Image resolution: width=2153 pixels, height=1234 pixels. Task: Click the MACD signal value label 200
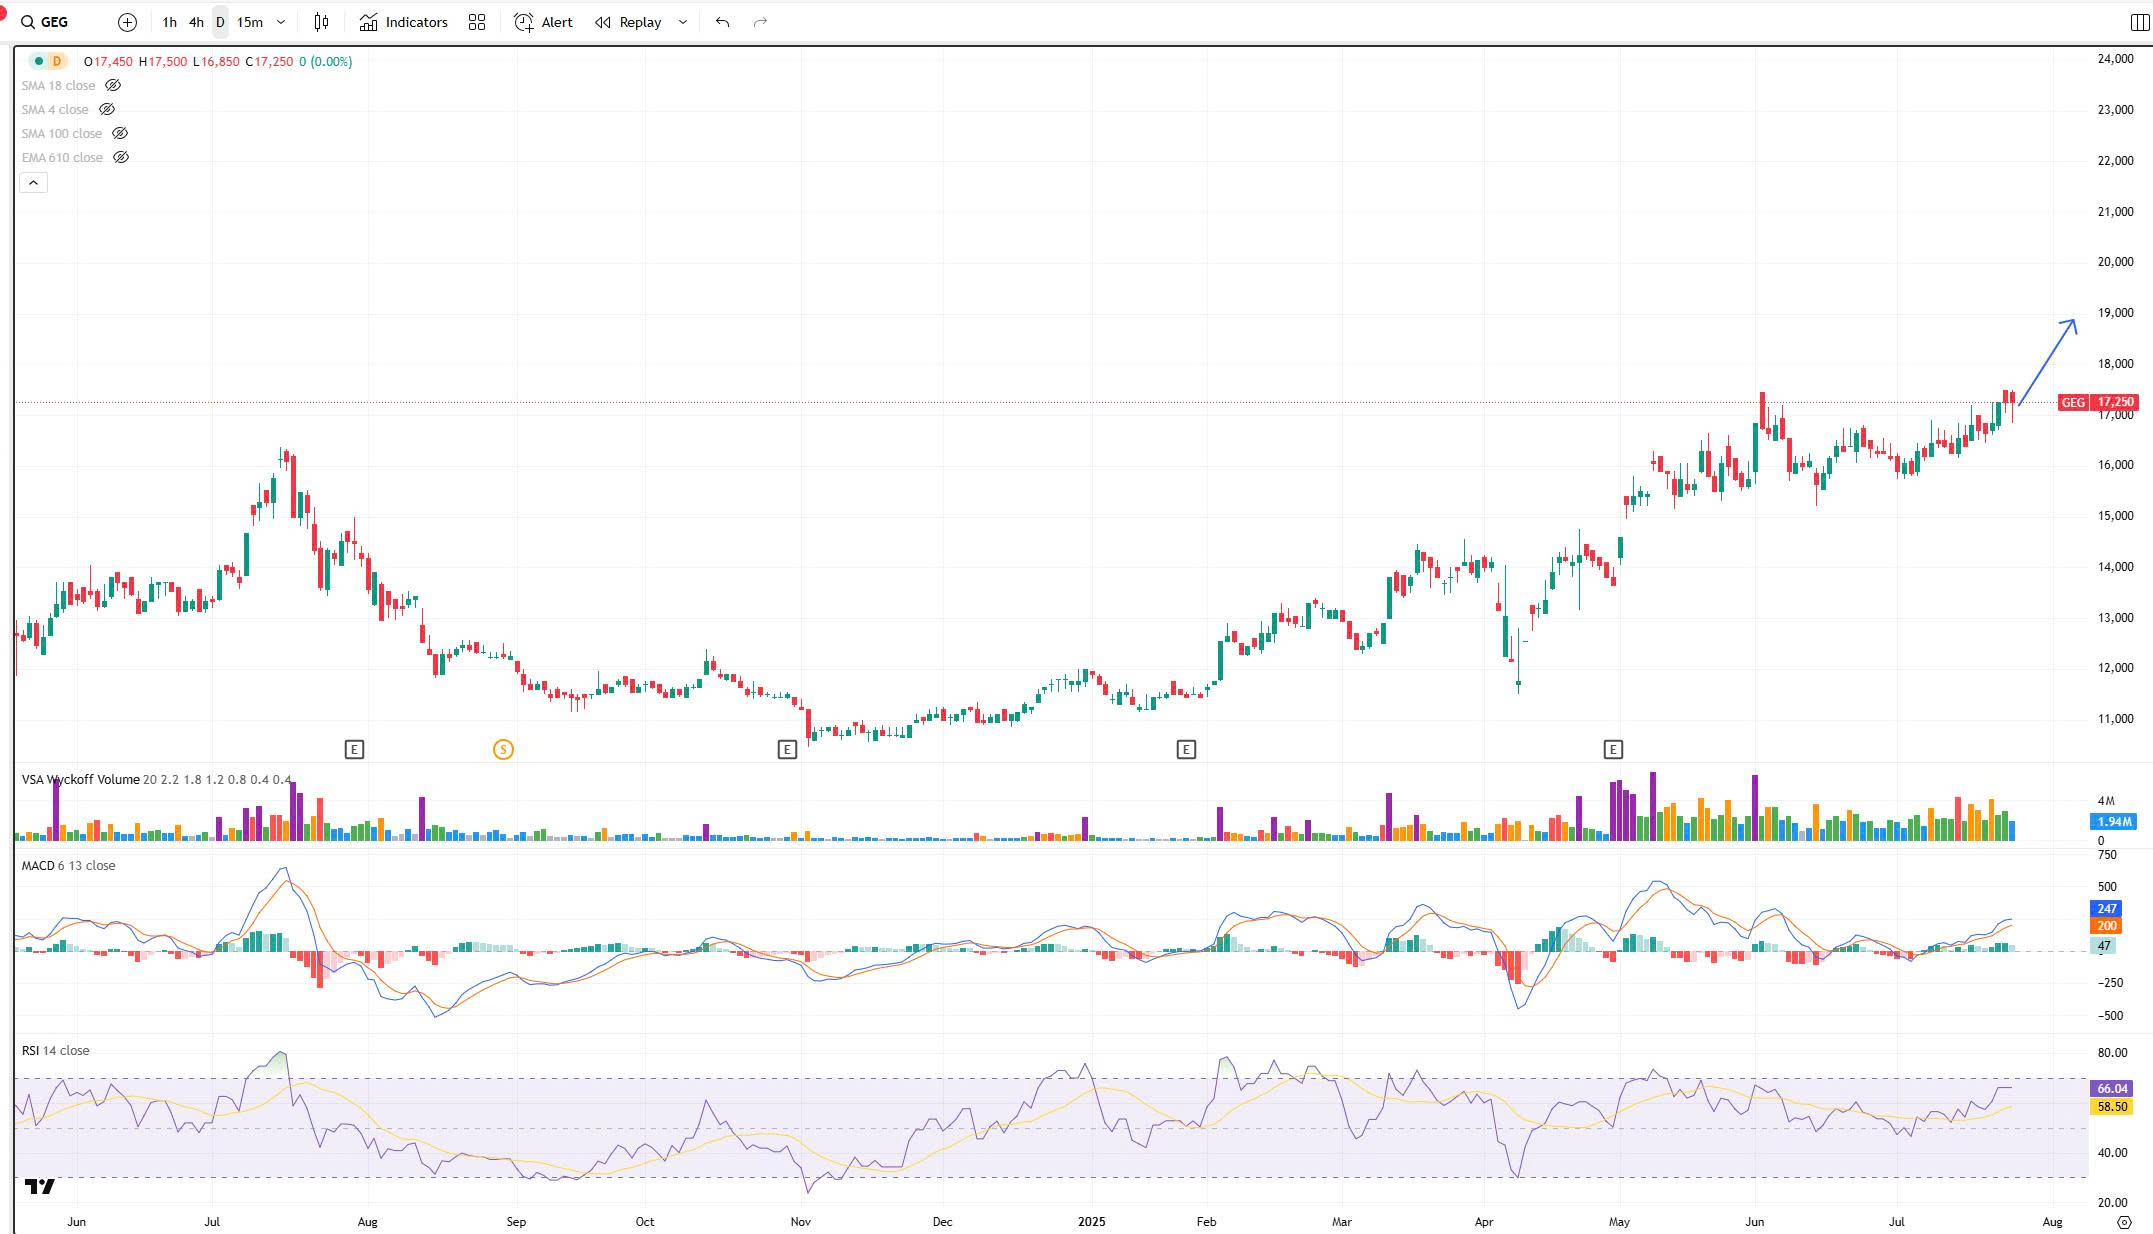point(2106,926)
